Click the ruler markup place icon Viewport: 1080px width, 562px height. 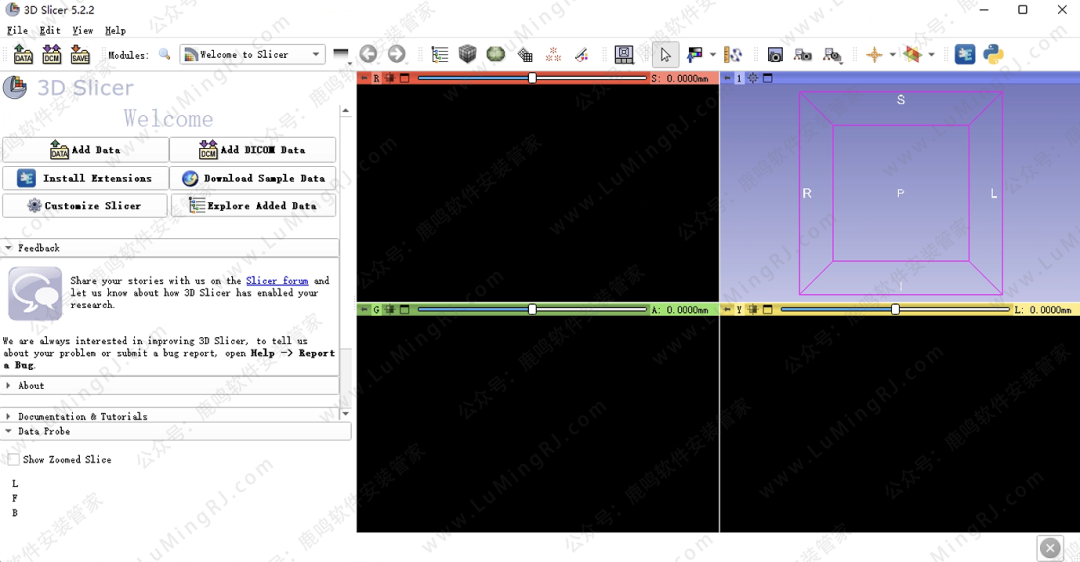733,54
